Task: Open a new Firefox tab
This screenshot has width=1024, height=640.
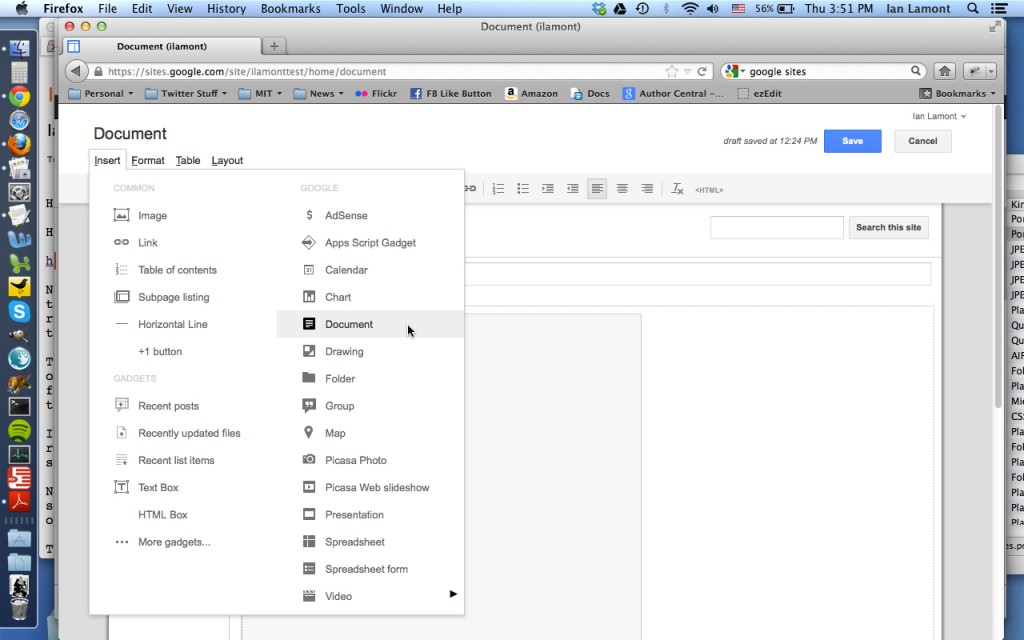Action: click(274, 46)
